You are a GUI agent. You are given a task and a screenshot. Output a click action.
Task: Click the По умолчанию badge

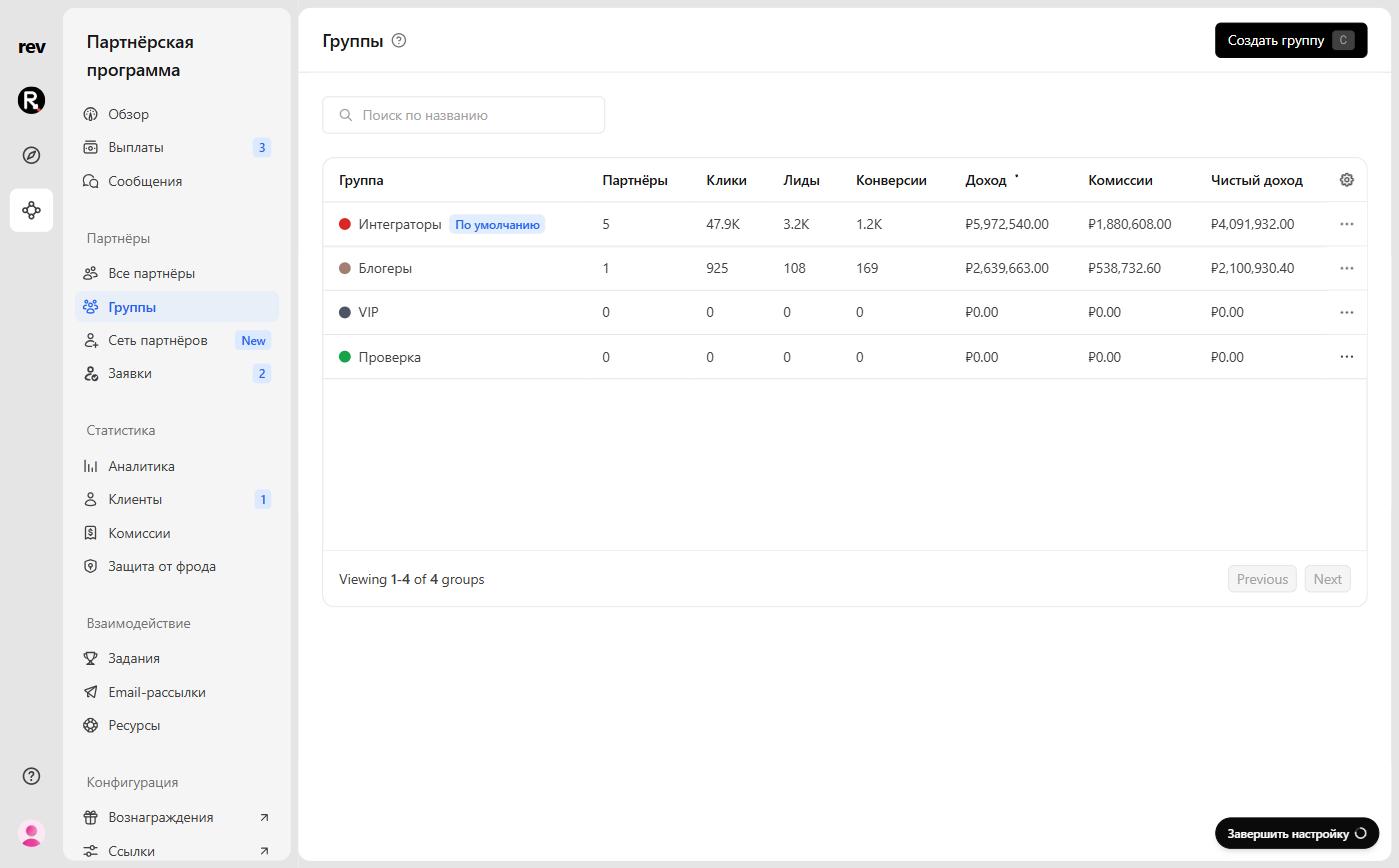coord(497,225)
